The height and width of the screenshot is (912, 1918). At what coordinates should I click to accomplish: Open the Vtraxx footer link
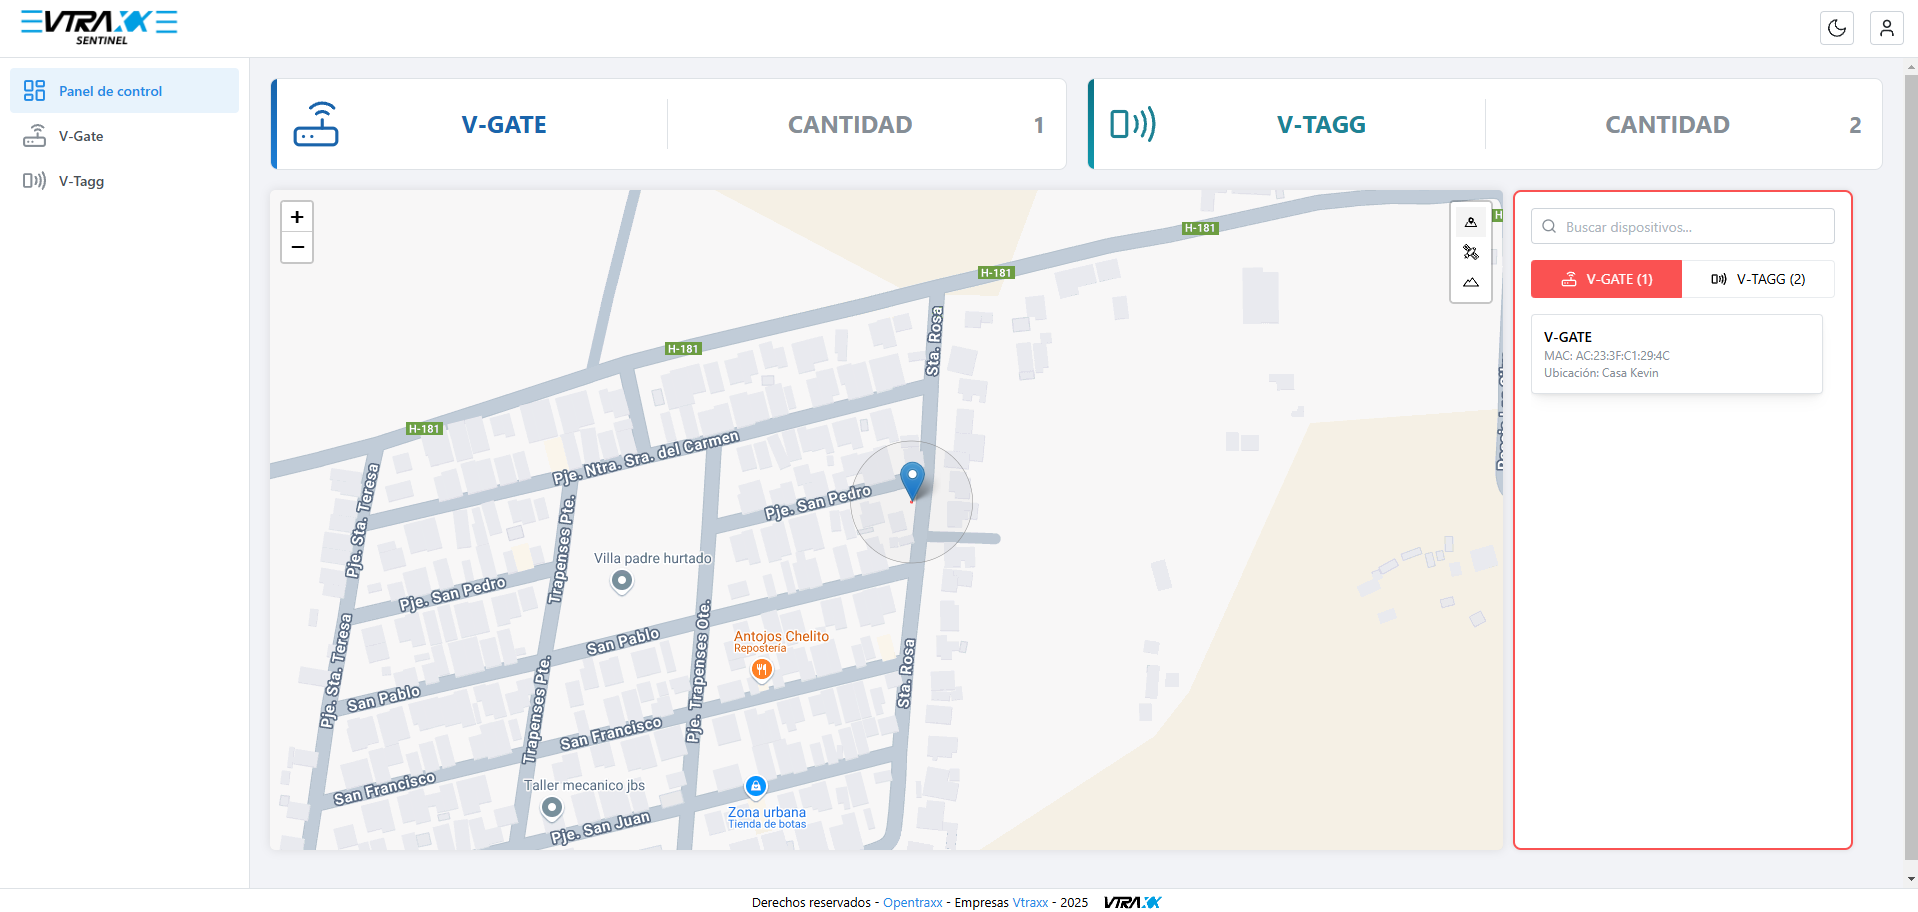pos(1030,902)
